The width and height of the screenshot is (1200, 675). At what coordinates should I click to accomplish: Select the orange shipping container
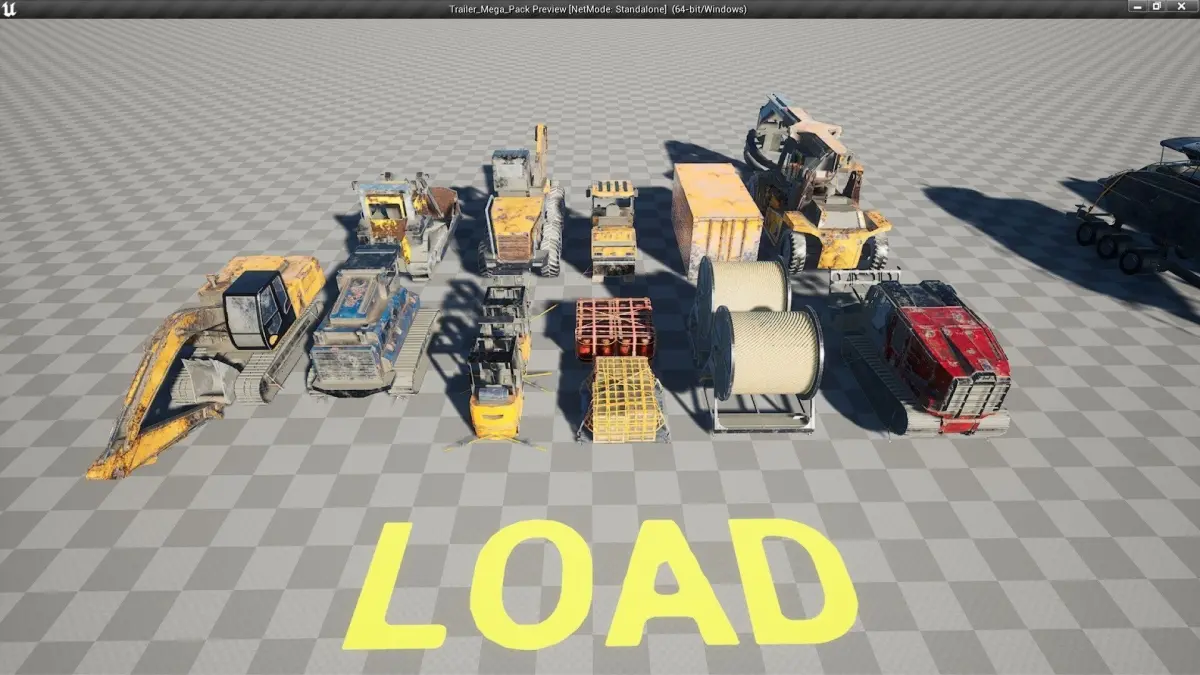[x=715, y=220]
